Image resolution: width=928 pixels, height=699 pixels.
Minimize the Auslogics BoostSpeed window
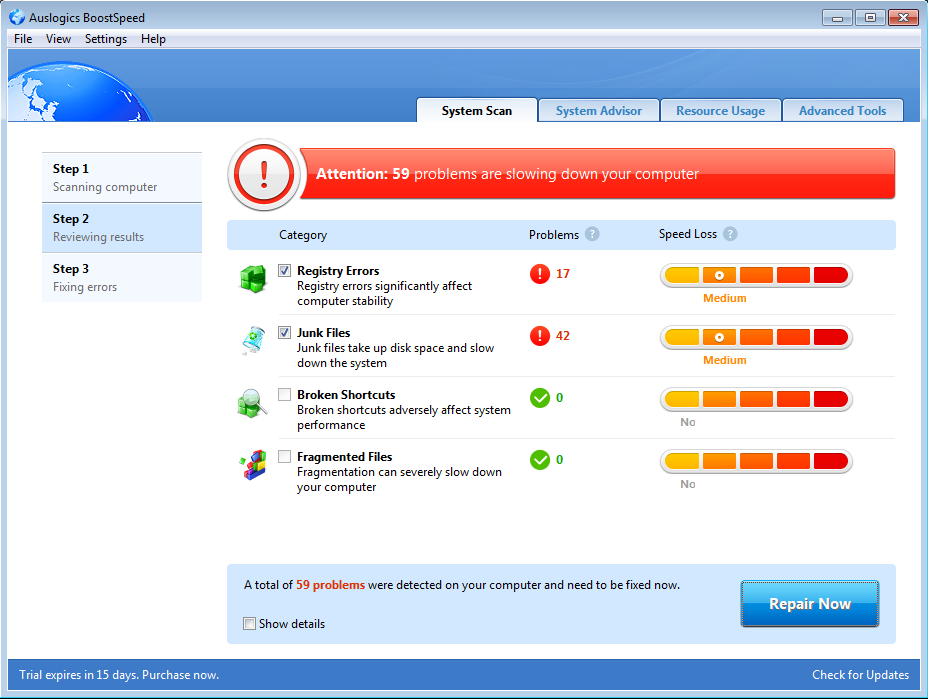pyautogui.click(x=837, y=18)
